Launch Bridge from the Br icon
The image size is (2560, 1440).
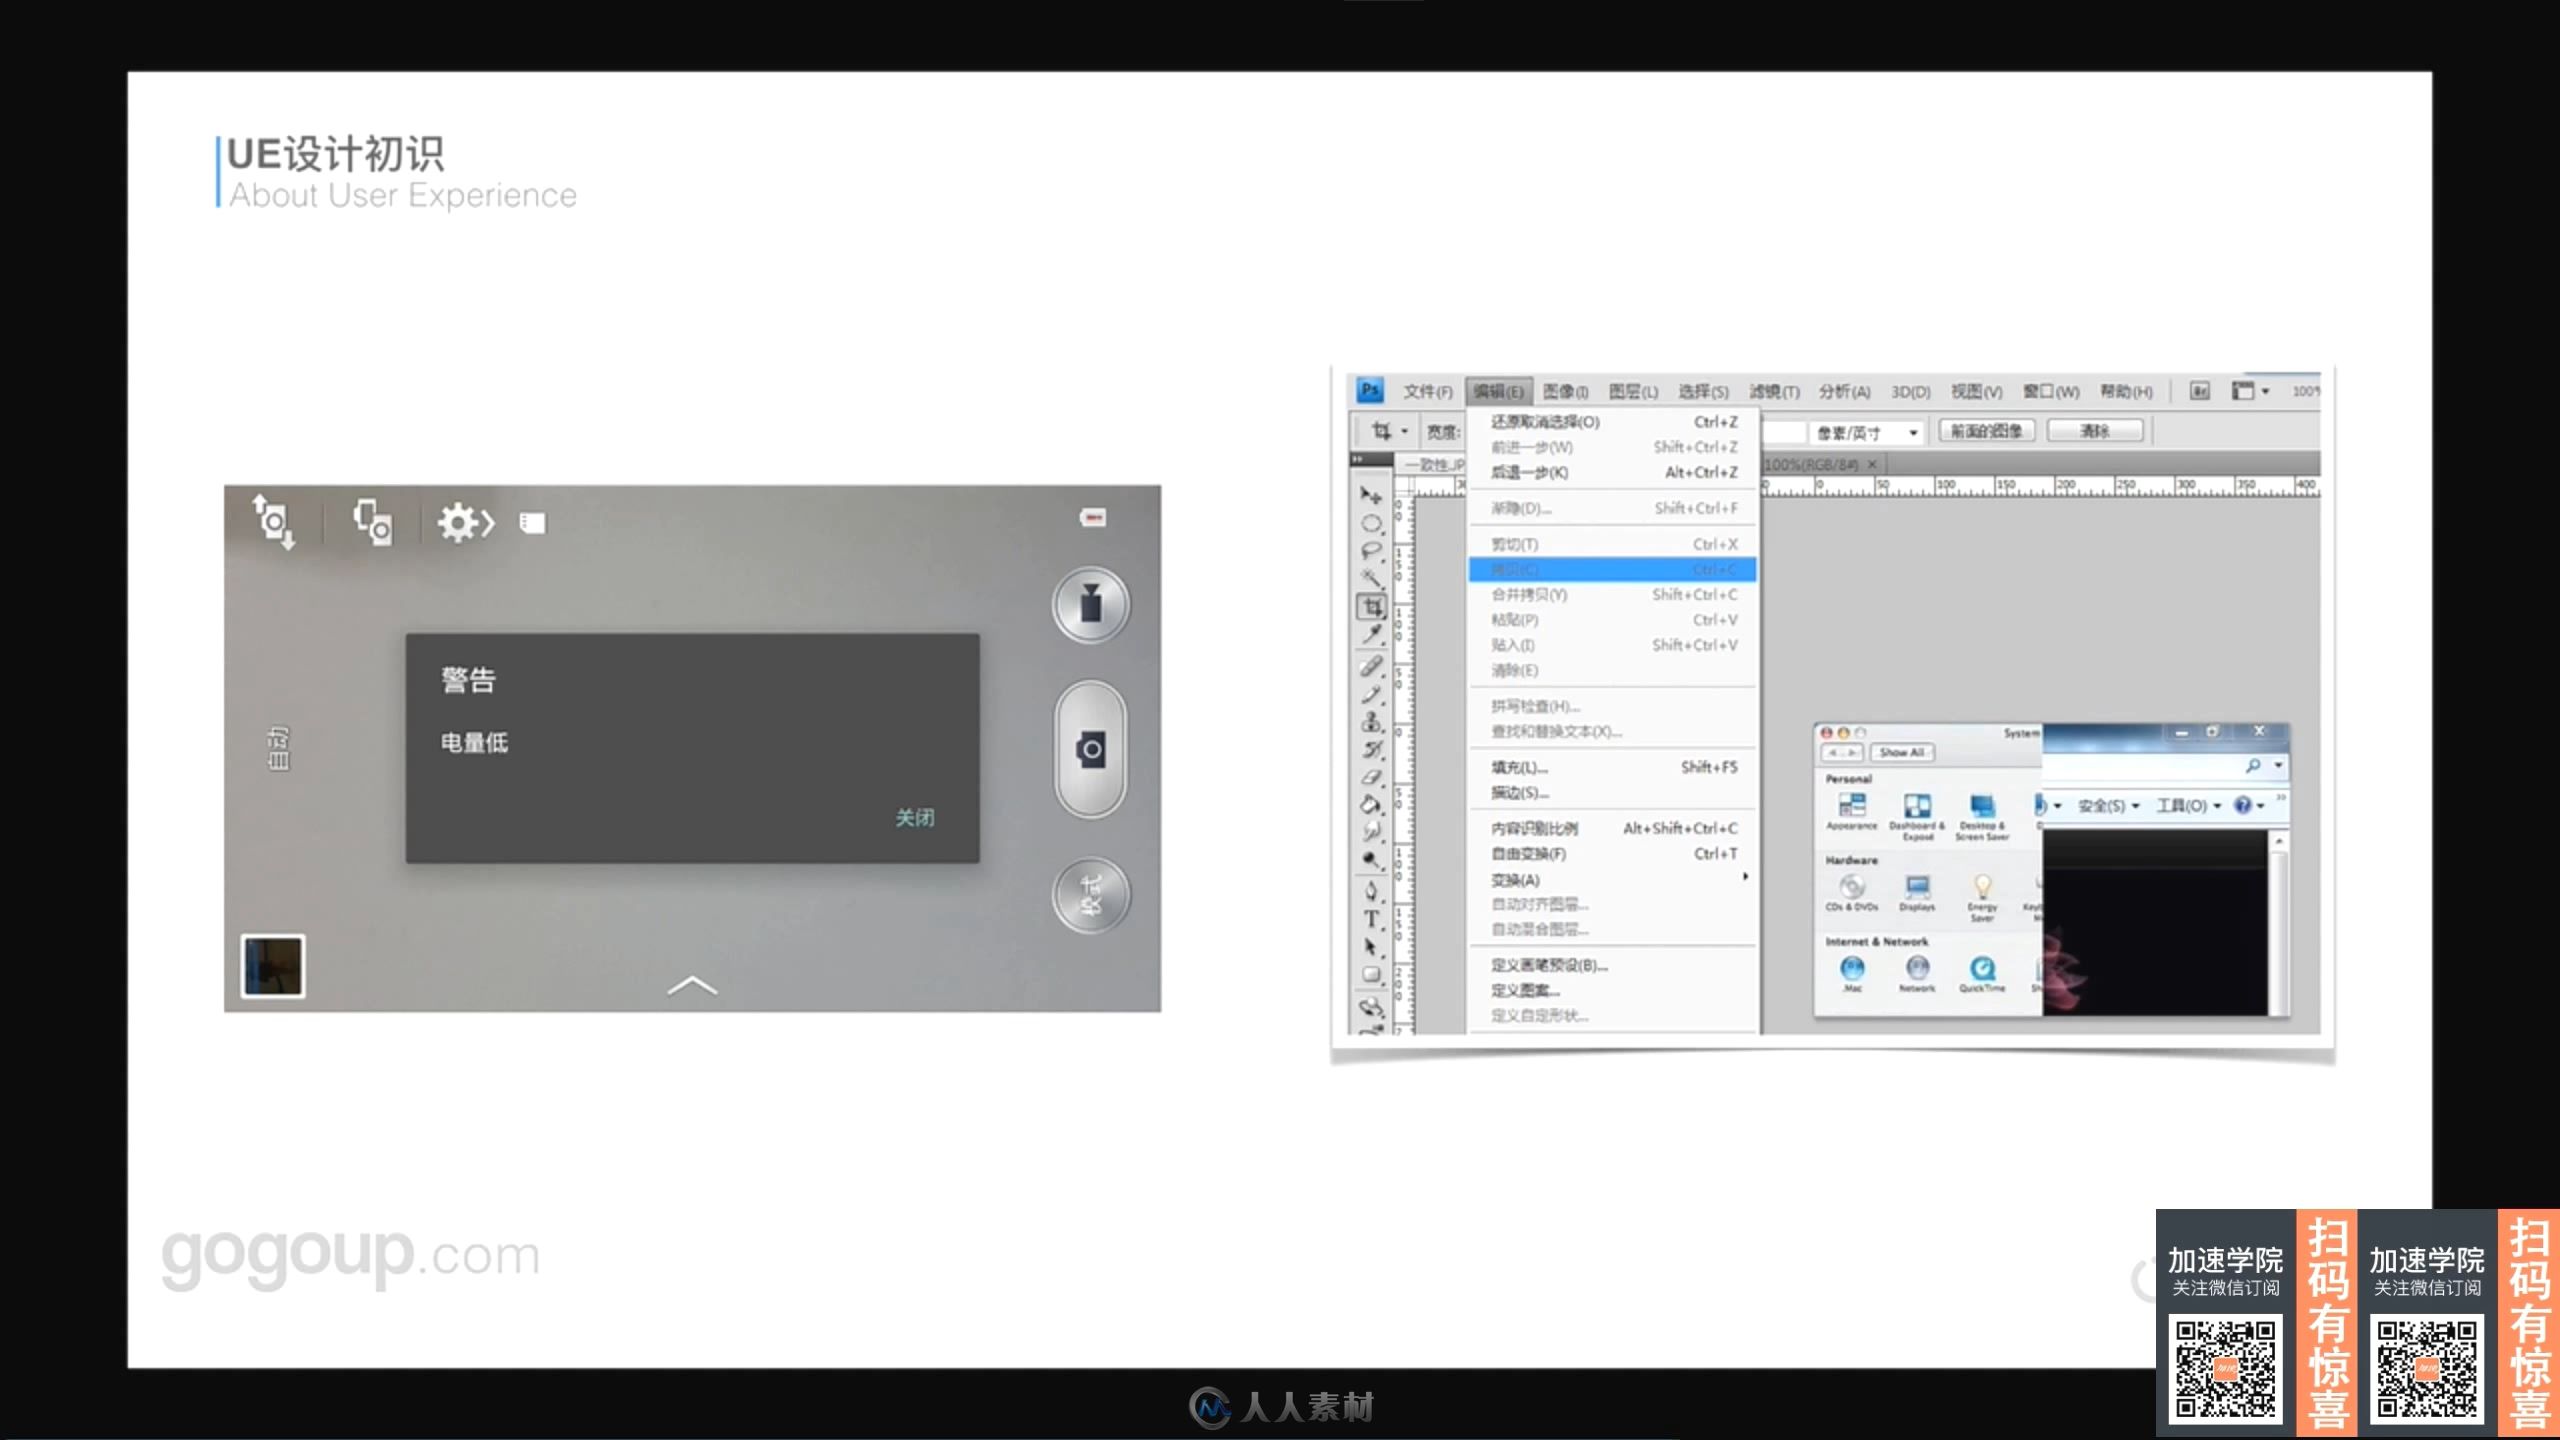2199,391
